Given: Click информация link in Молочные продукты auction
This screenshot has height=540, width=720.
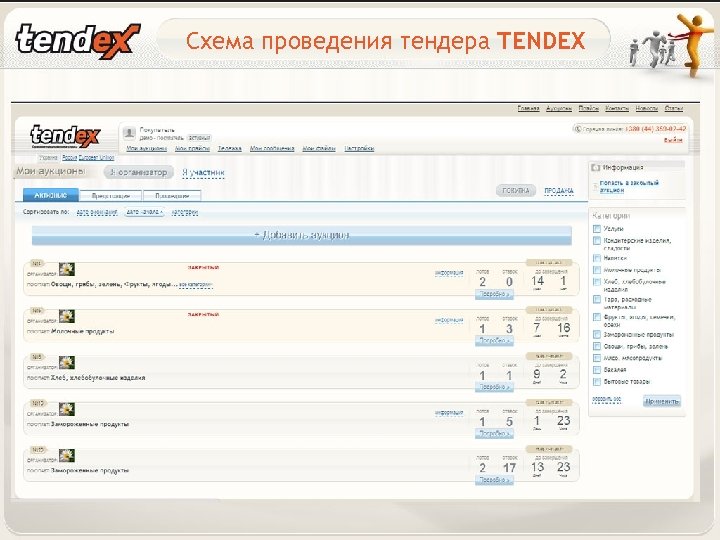Looking at the screenshot, I should pos(449,320).
